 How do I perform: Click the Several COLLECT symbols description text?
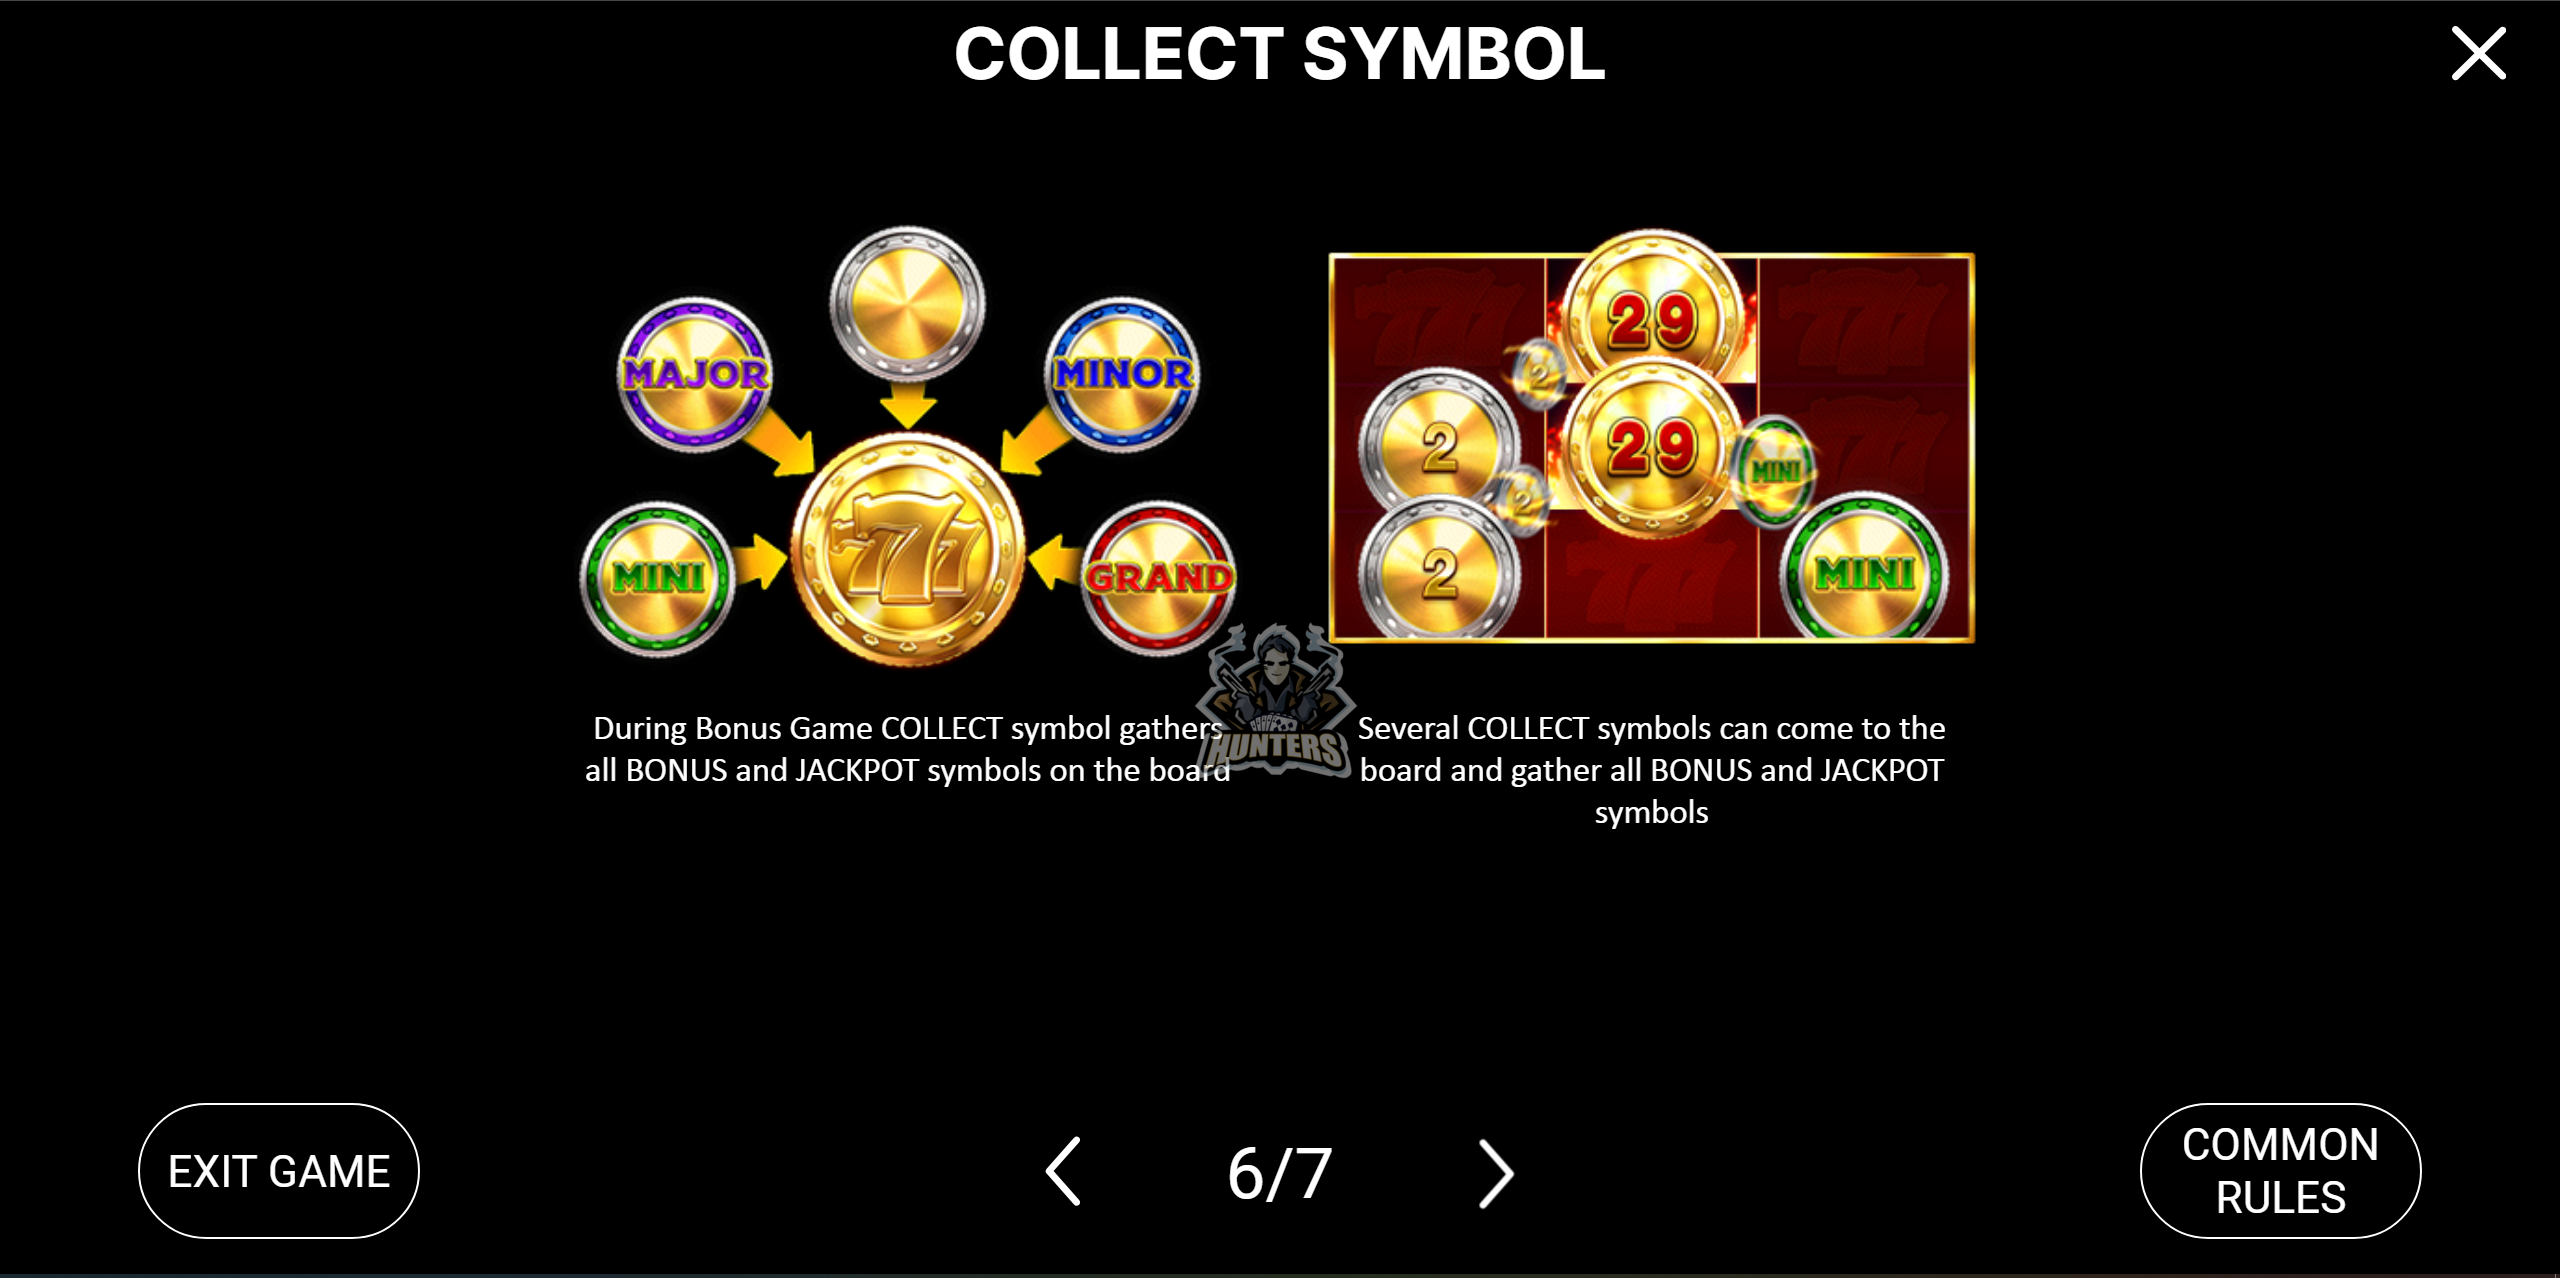(x=1651, y=770)
